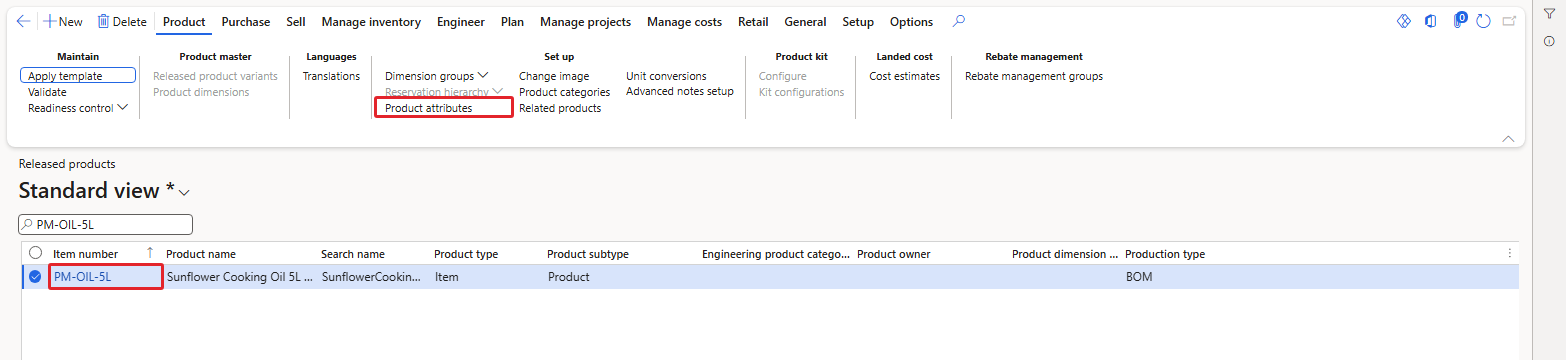Click the Delete trash can icon
The width and height of the screenshot is (1566, 360).
click(103, 22)
